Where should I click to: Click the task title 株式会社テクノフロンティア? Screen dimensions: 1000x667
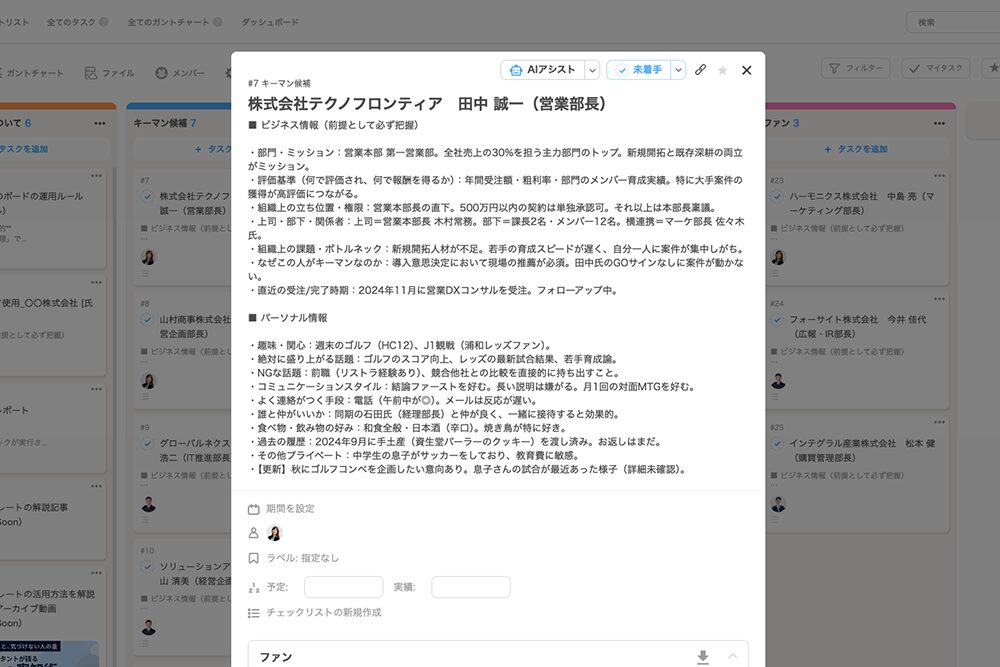pyautogui.click(x=345, y=103)
